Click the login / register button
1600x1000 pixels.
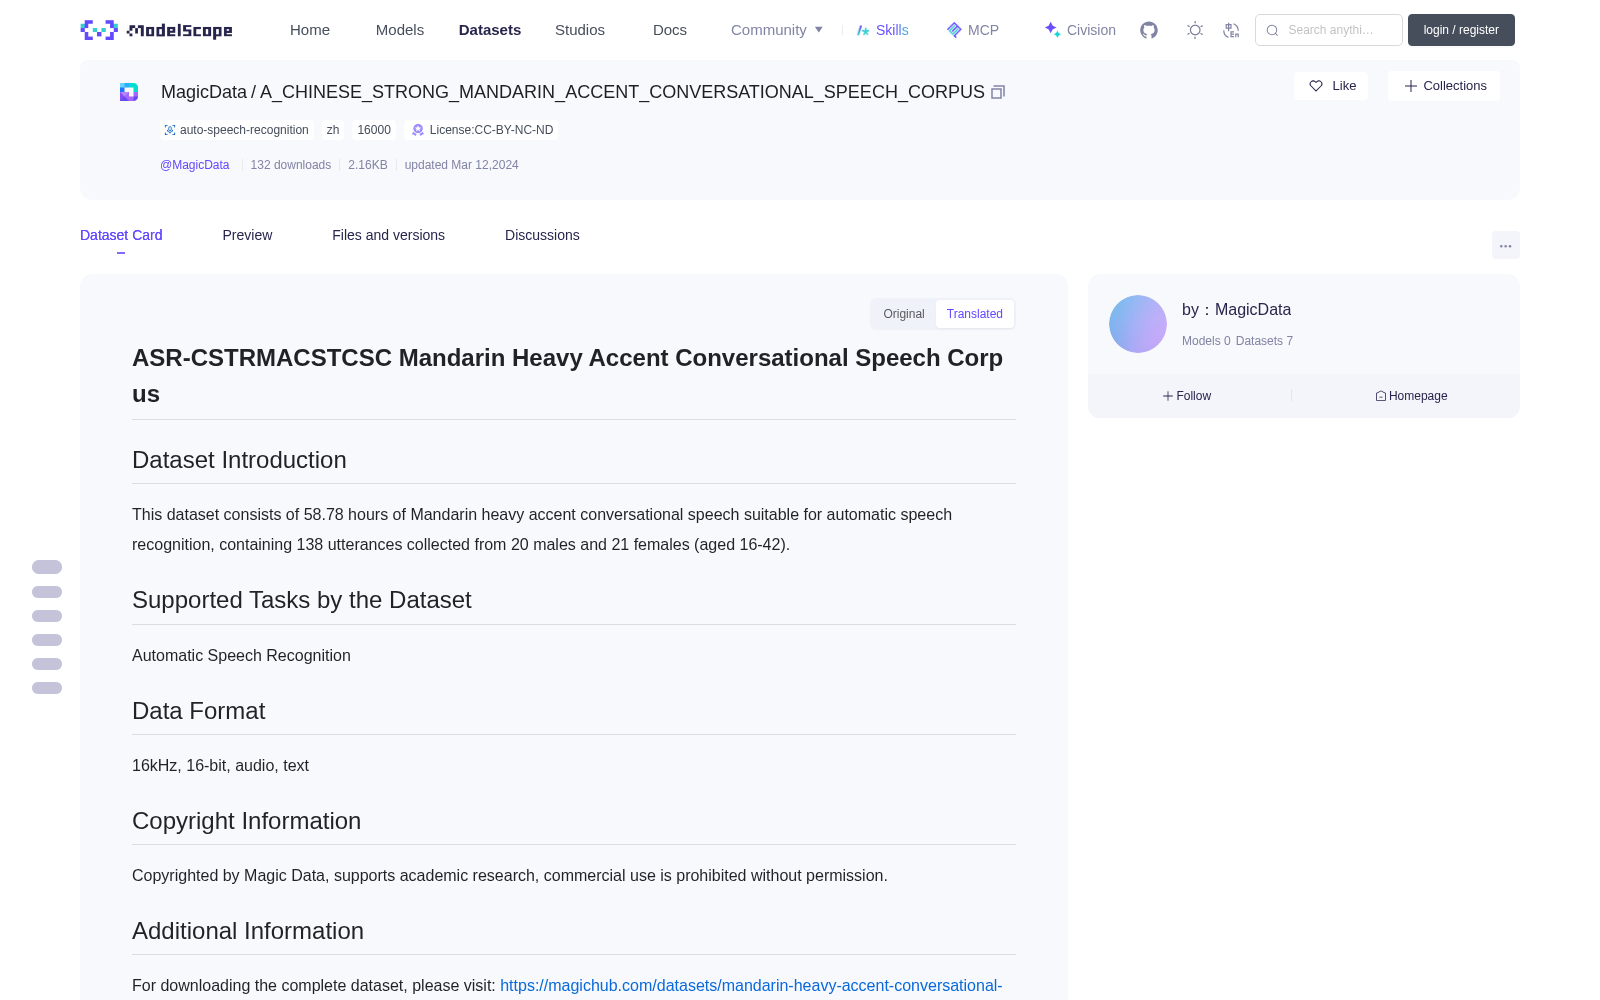pyautogui.click(x=1461, y=30)
